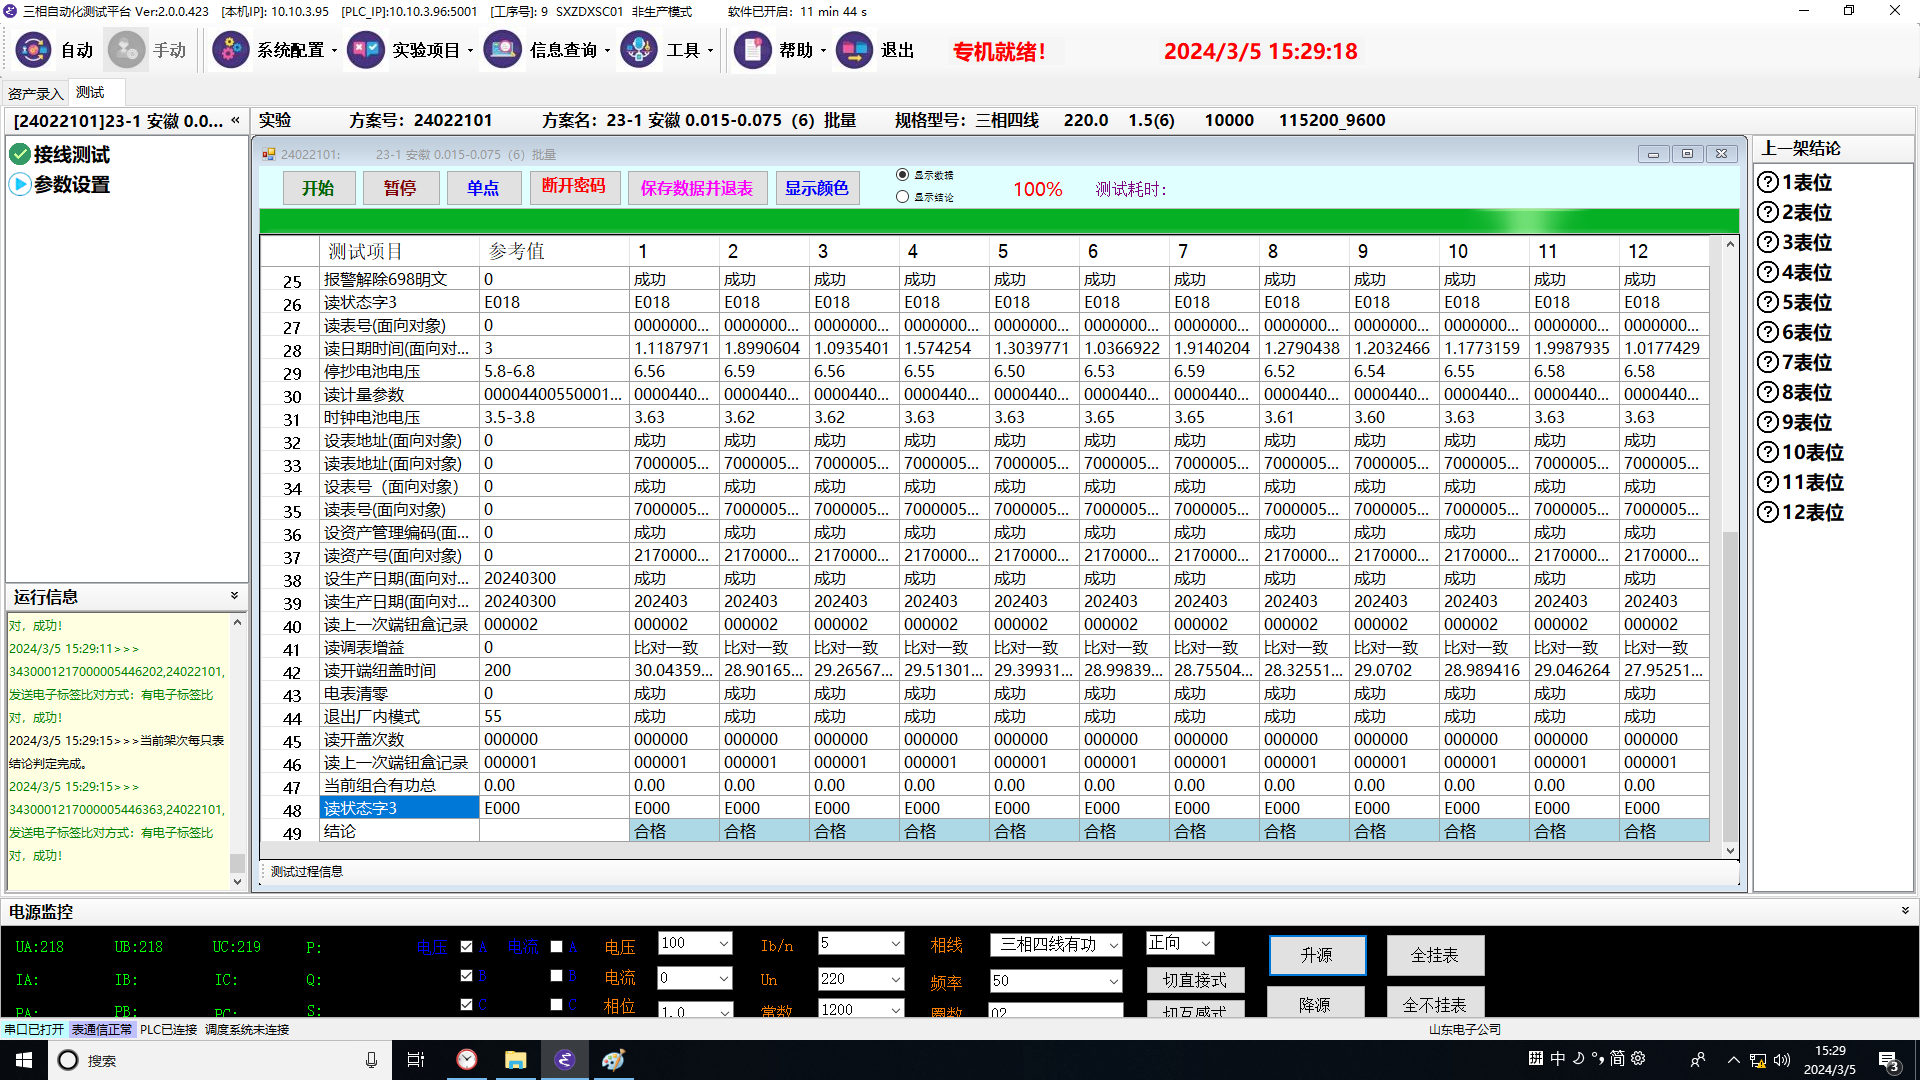The height and width of the screenshot is (1080, 1920).
Task: Click the 系统配置 toolbar icon
Action: (231, 50)
